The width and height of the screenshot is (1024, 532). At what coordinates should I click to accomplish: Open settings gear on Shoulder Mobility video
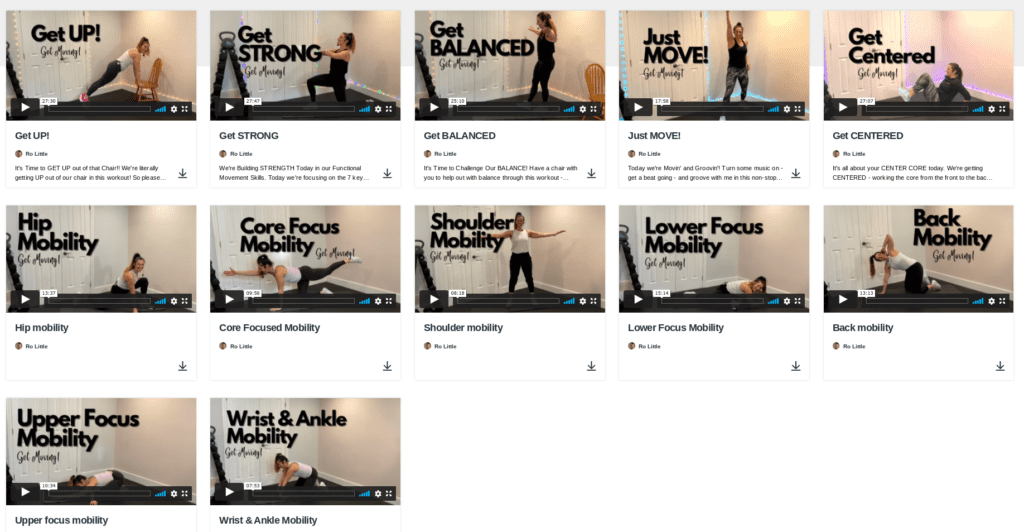[x=583, y=301]
